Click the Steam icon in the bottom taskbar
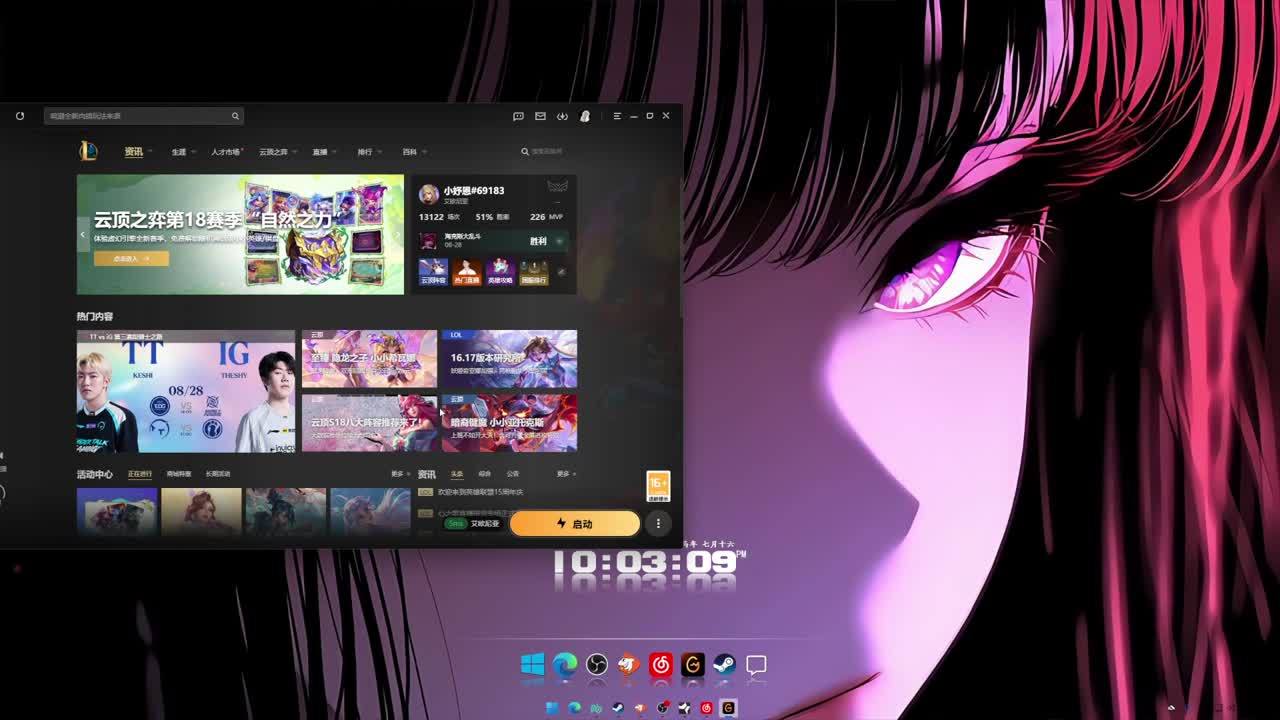The image size is (1280, 720). pos(618,708)
